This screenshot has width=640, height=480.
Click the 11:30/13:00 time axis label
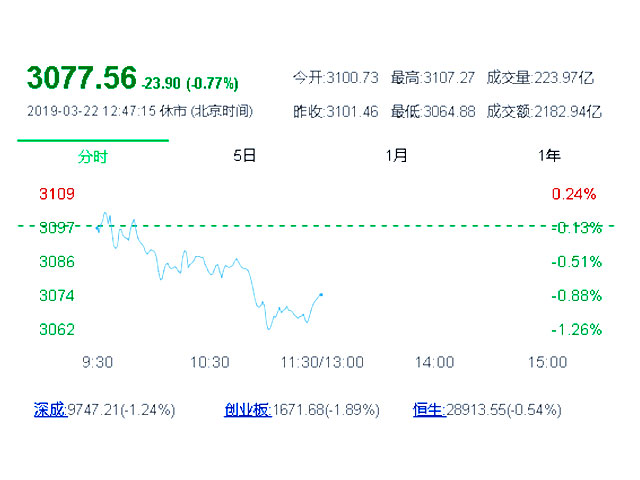coord(322,361)
